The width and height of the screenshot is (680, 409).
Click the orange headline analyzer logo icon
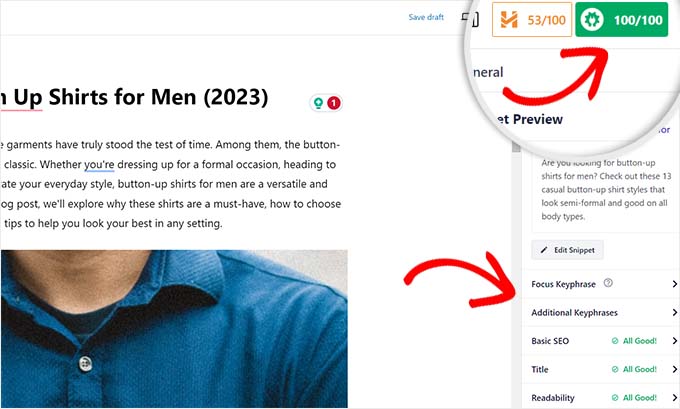(509, 20)
